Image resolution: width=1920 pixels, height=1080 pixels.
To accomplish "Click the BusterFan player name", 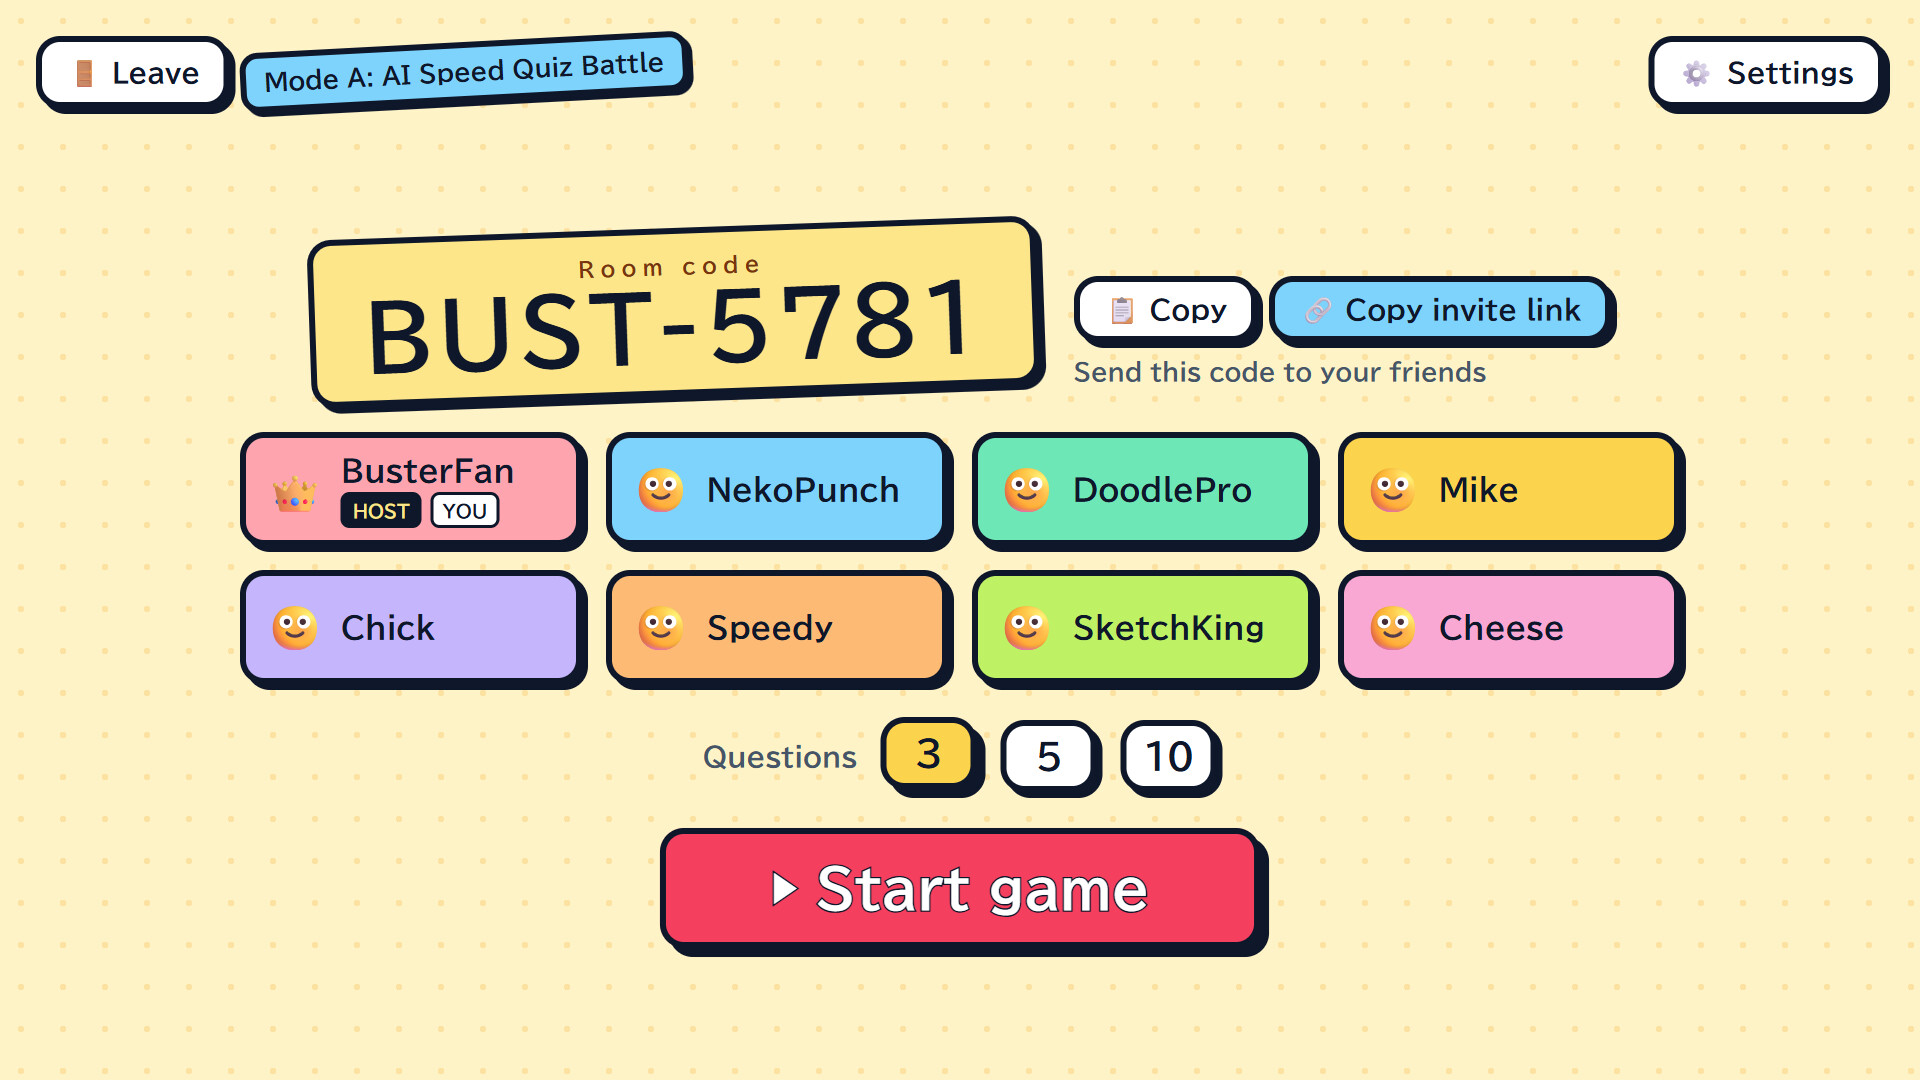I will tap(428, 471).
